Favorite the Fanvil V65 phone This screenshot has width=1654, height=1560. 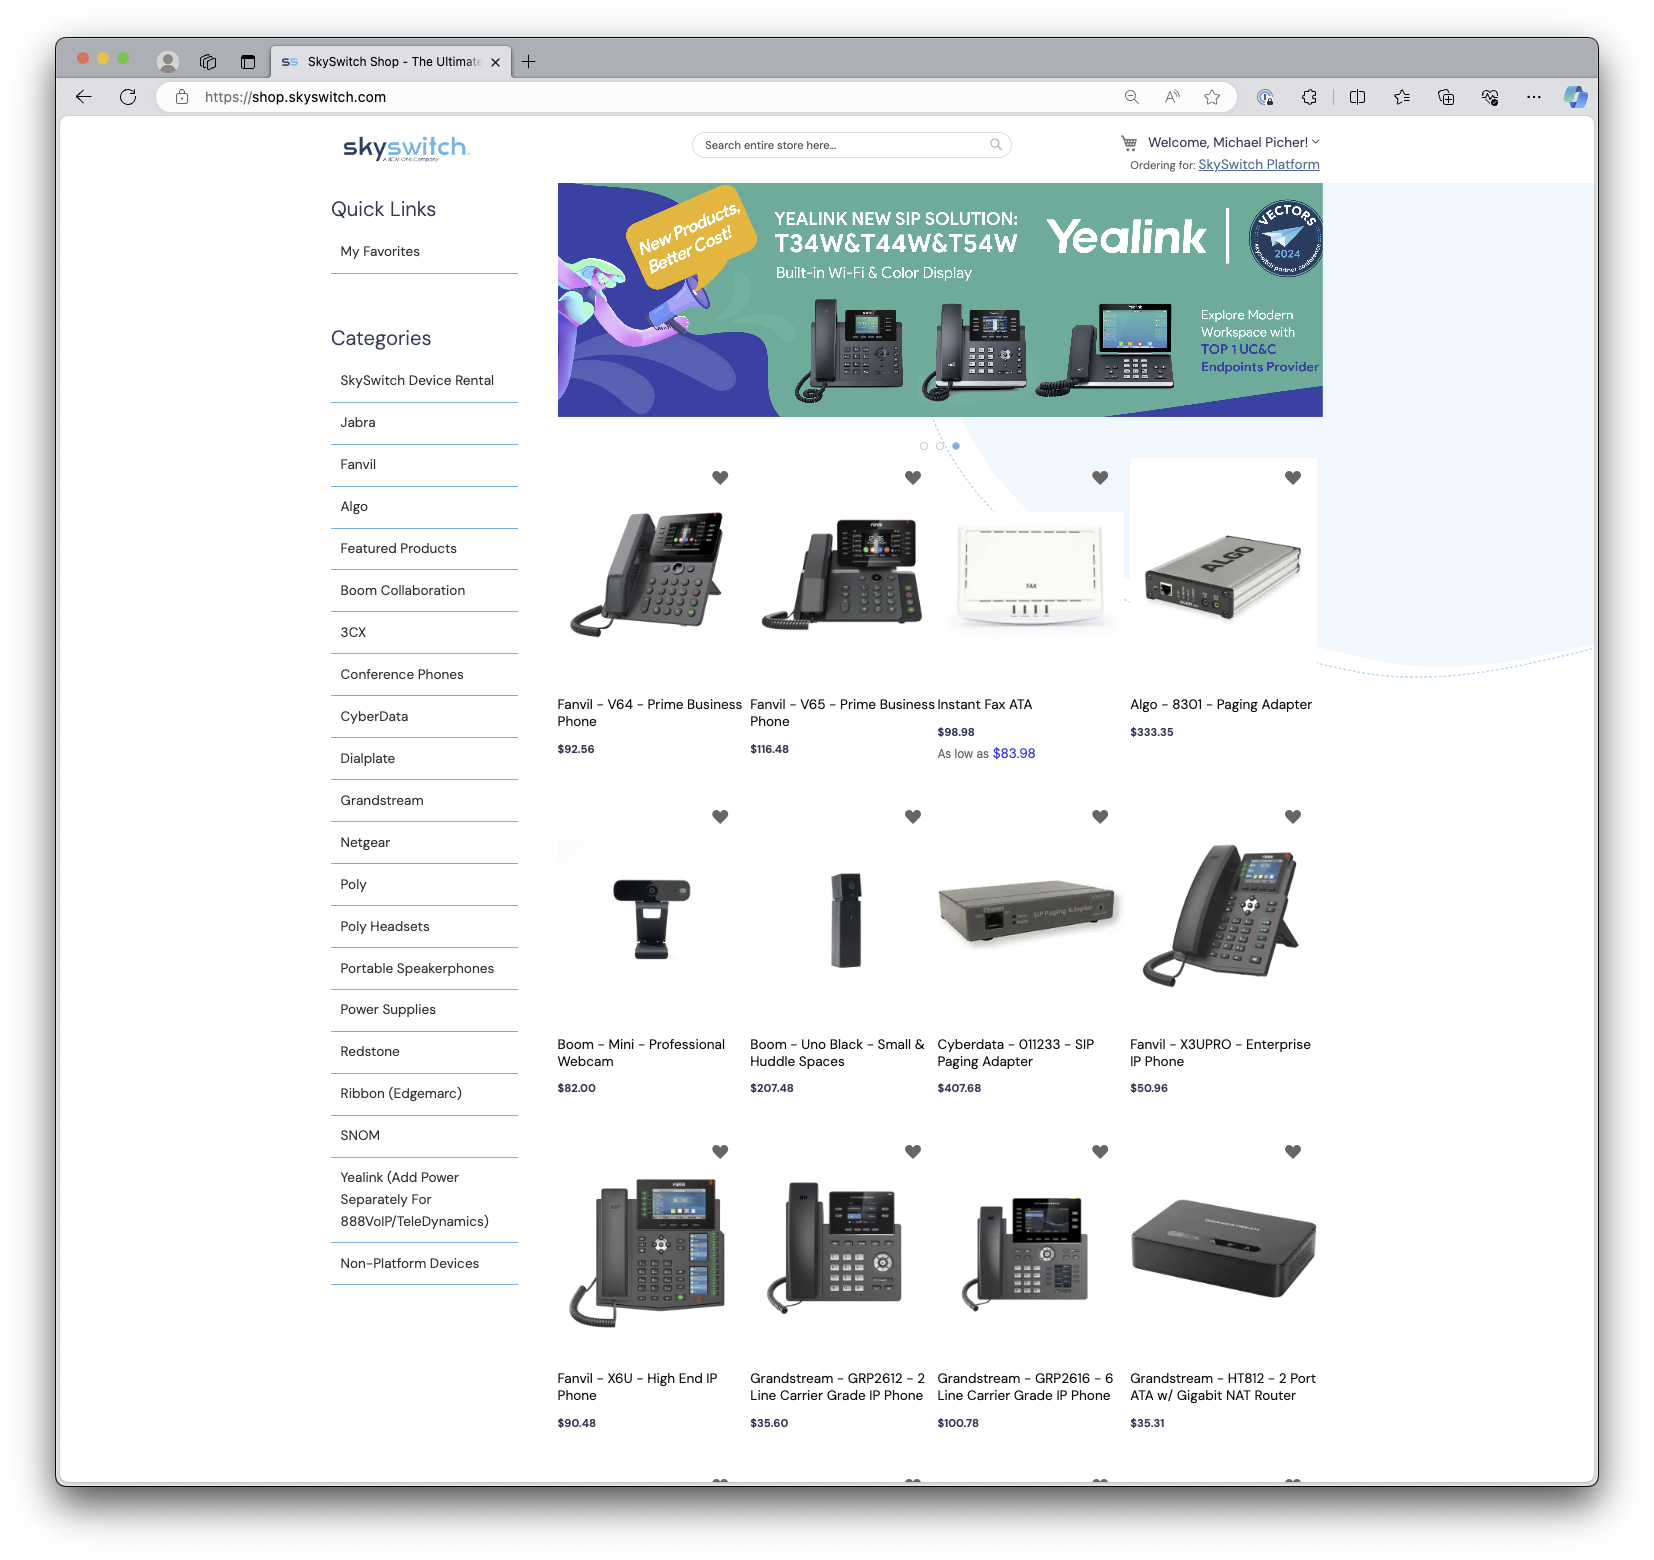[x=913, y=478]
